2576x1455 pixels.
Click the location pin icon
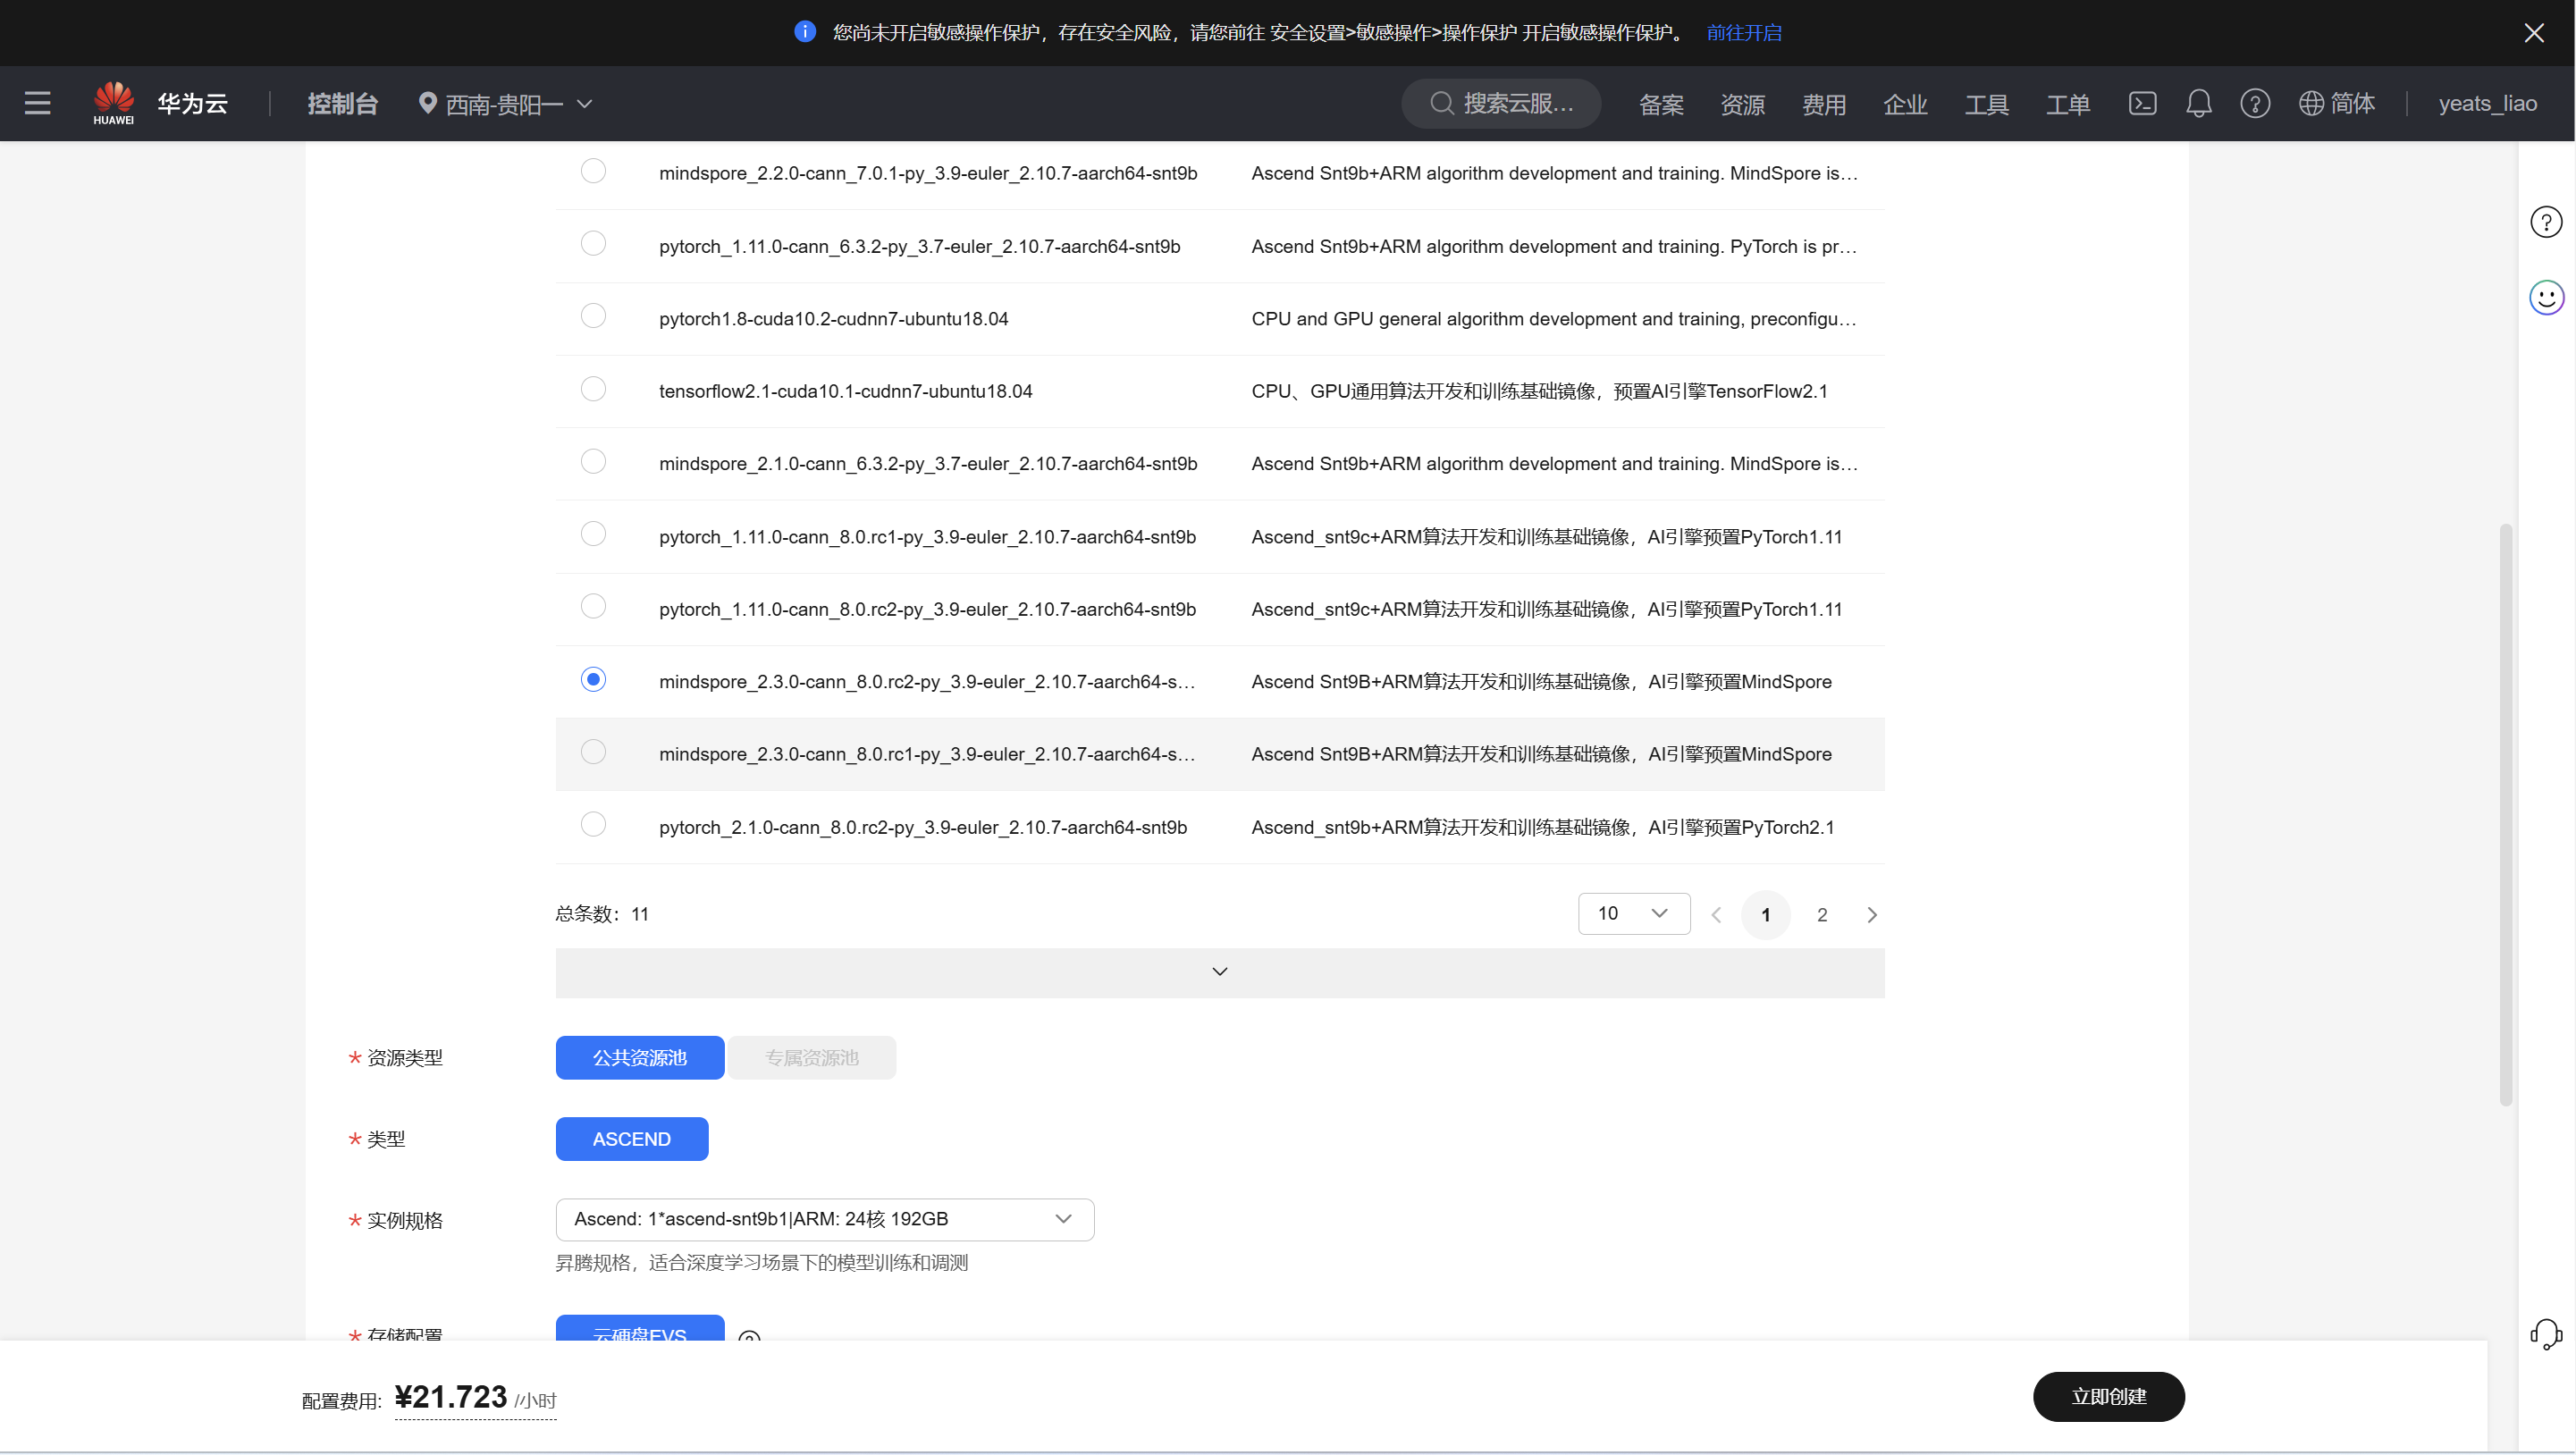click(x=427, y=103)
